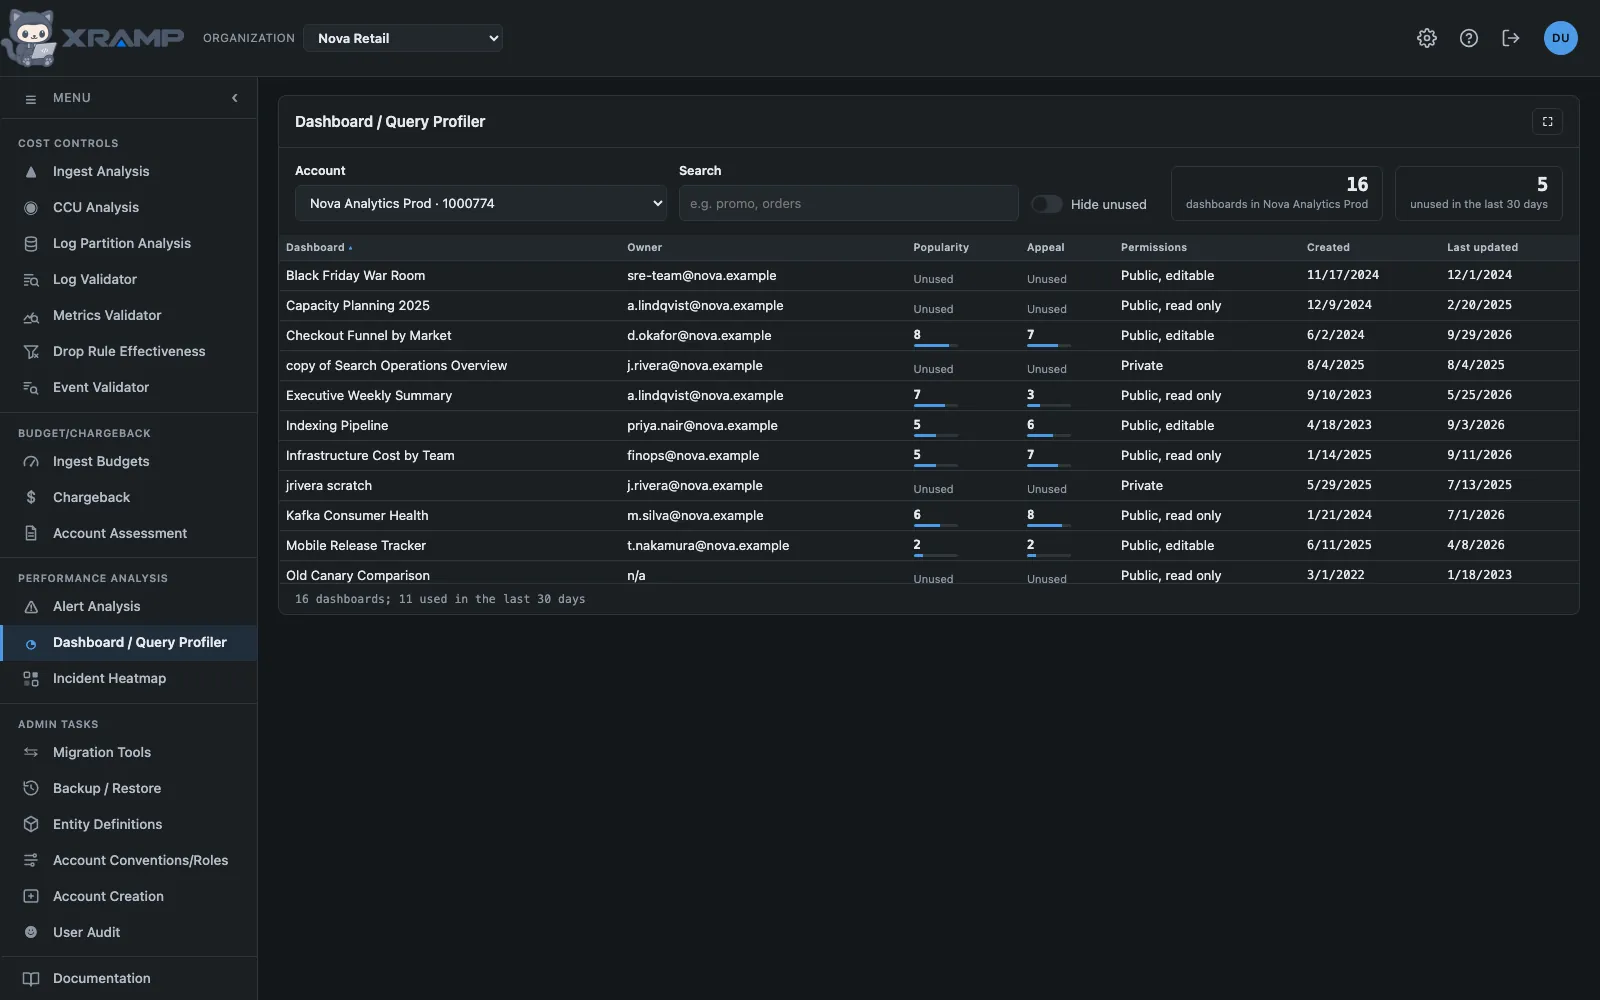This screenshot has height=1000, width=1600.
Task: Toggle the Hide unused switch
Action: pos(1046,204)
